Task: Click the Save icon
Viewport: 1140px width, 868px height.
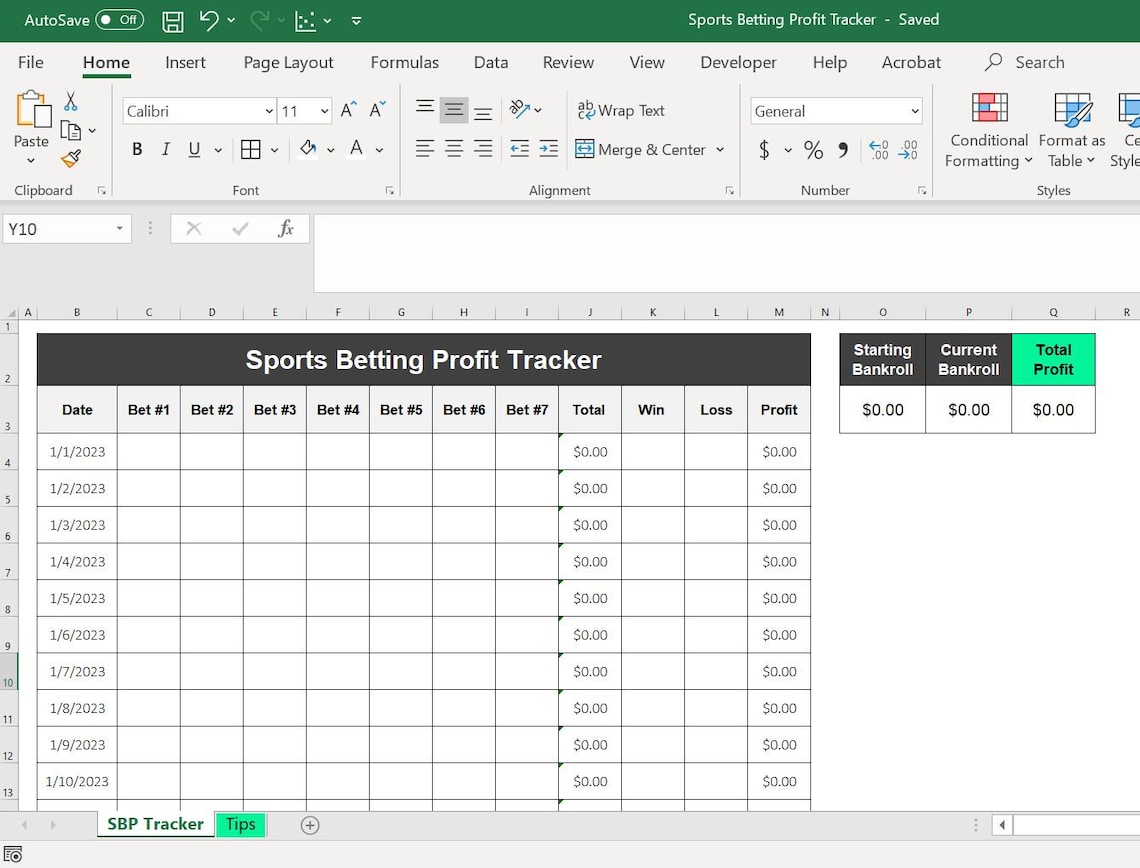Action: (172, 20)
